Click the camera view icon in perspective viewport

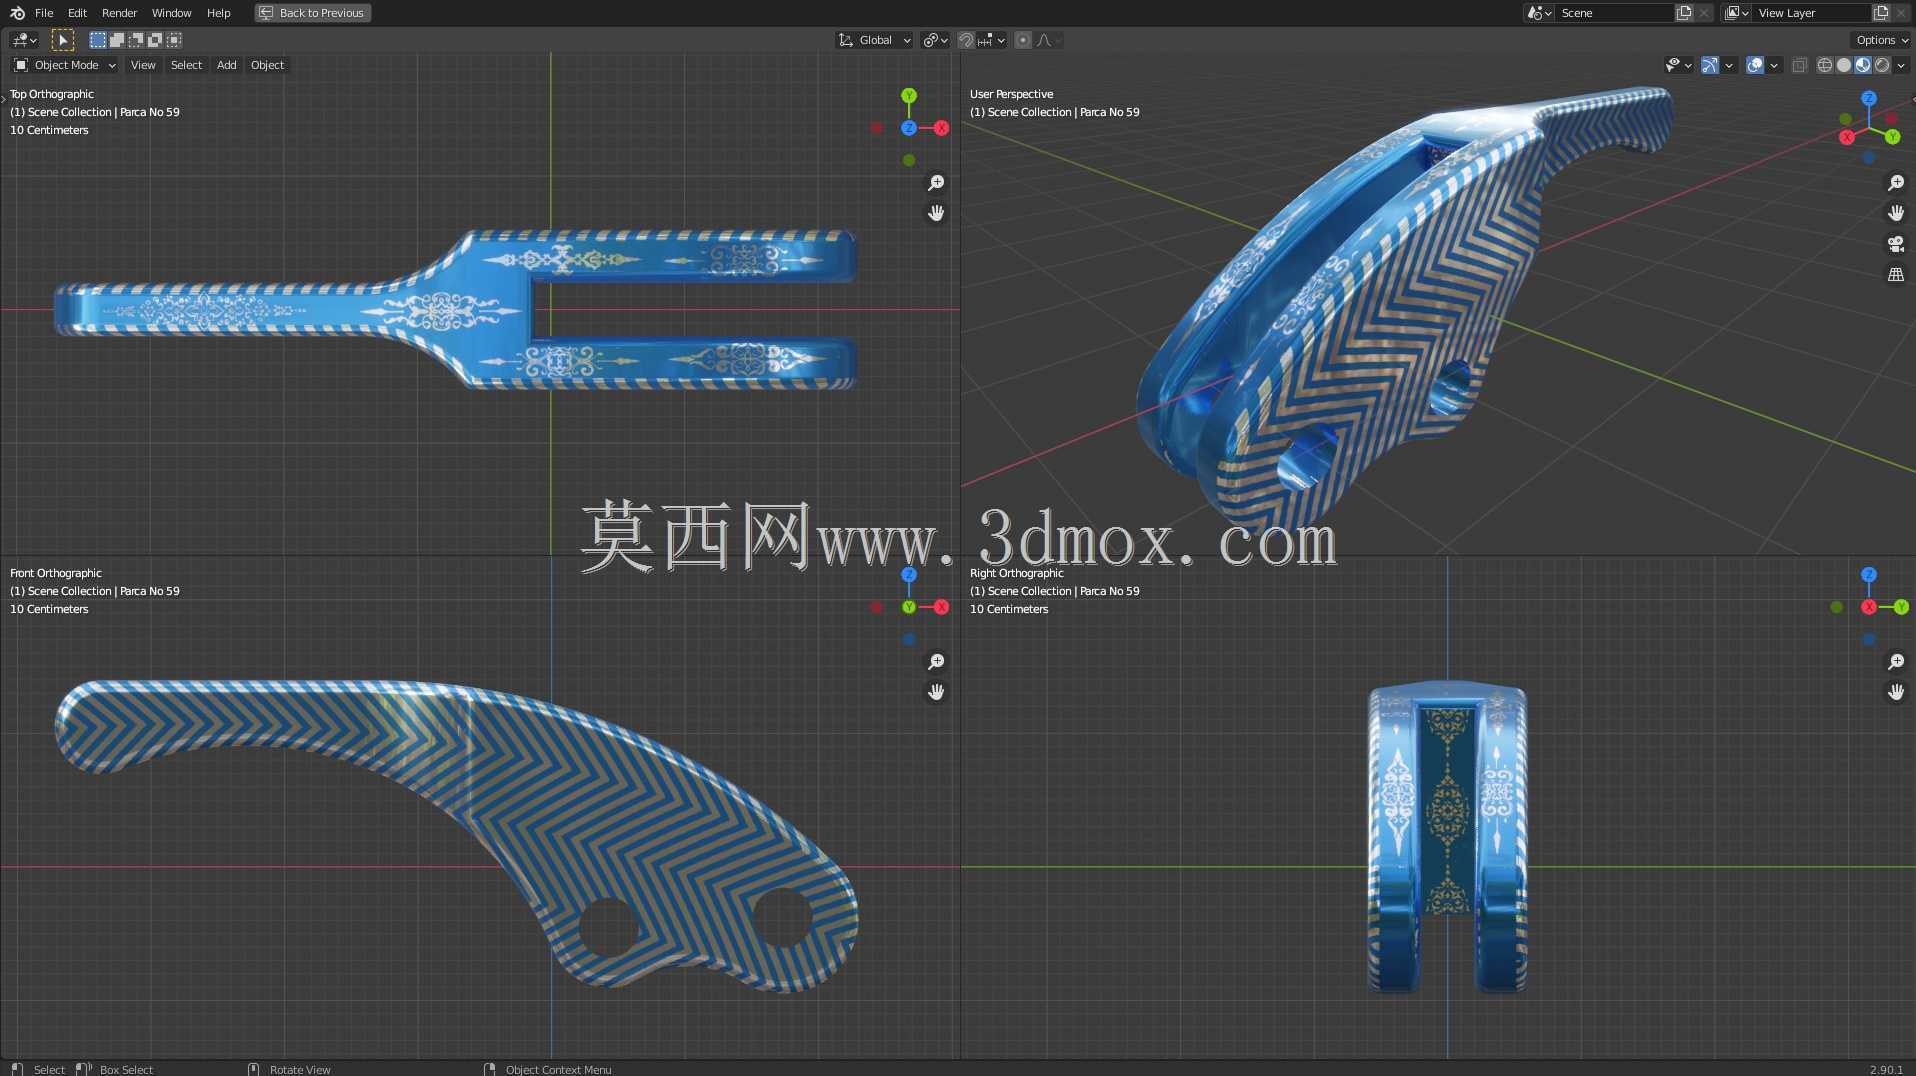[x=1896, y=244]
